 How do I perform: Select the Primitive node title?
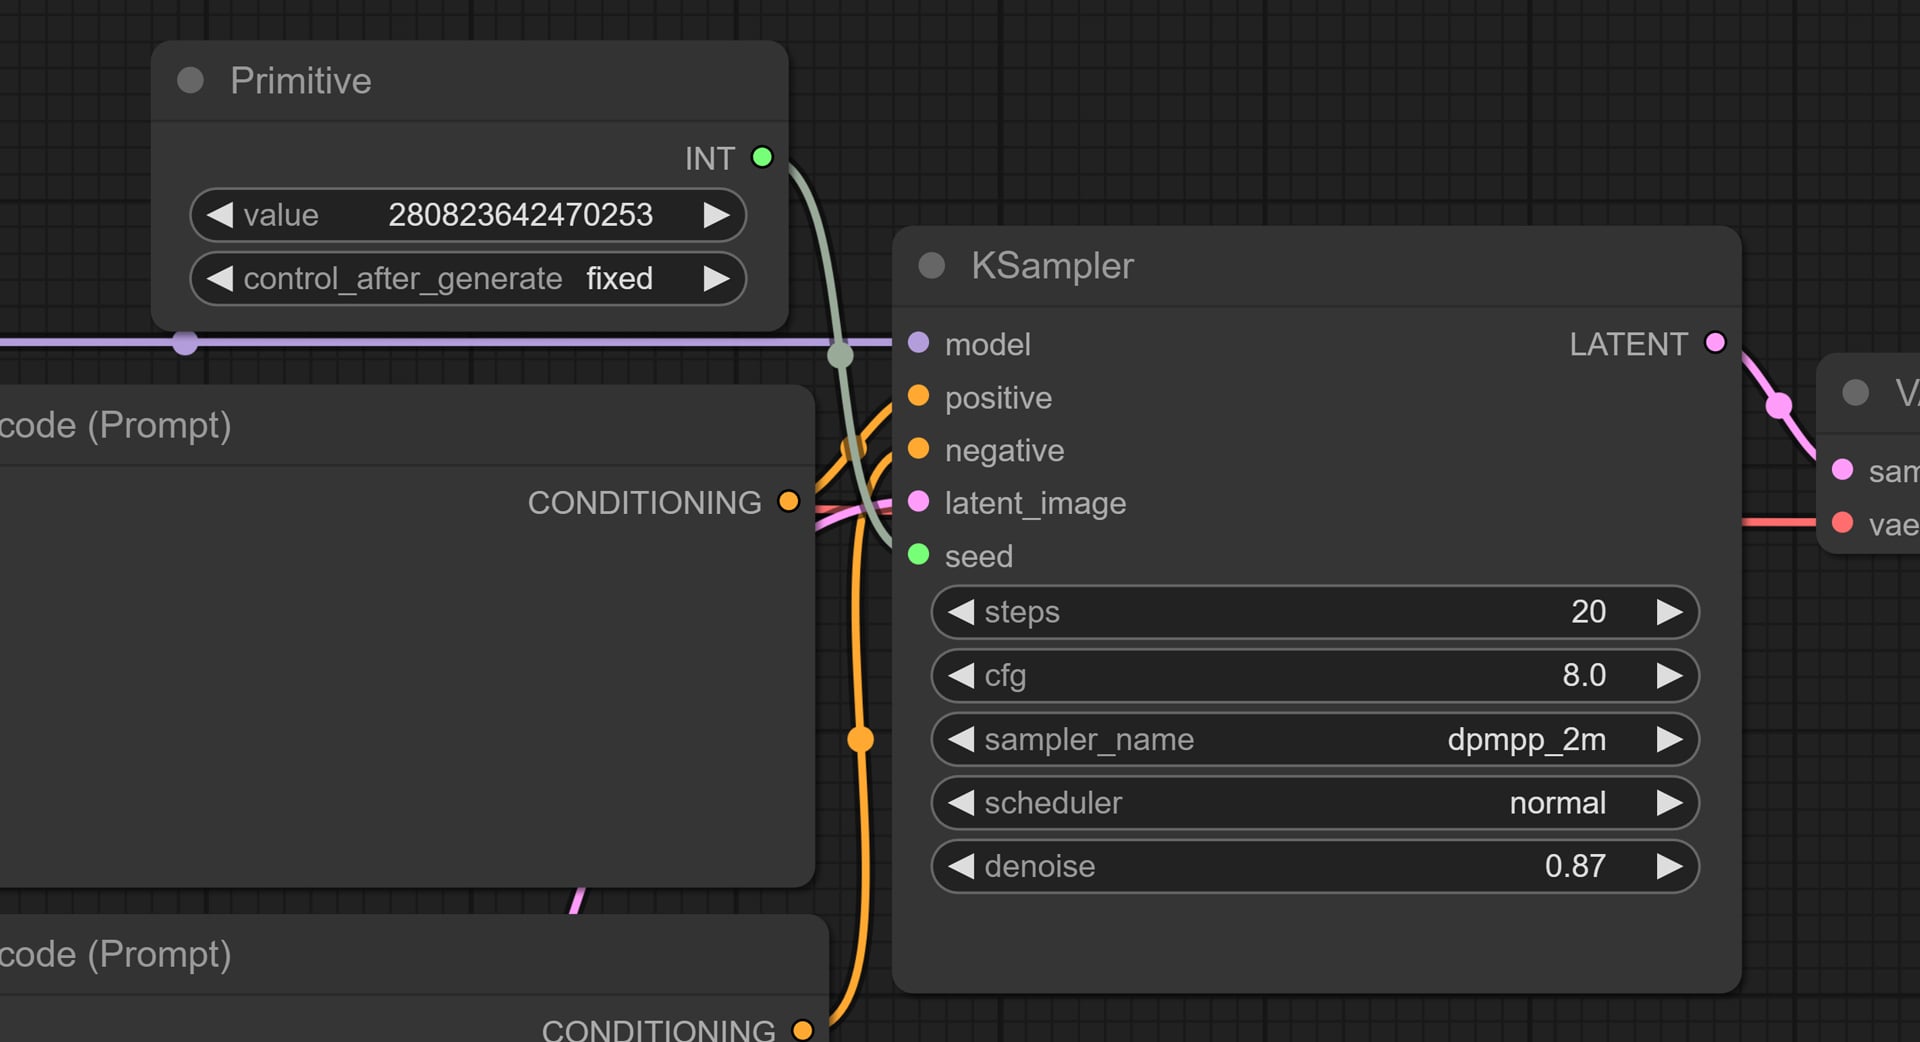point(300,81)
